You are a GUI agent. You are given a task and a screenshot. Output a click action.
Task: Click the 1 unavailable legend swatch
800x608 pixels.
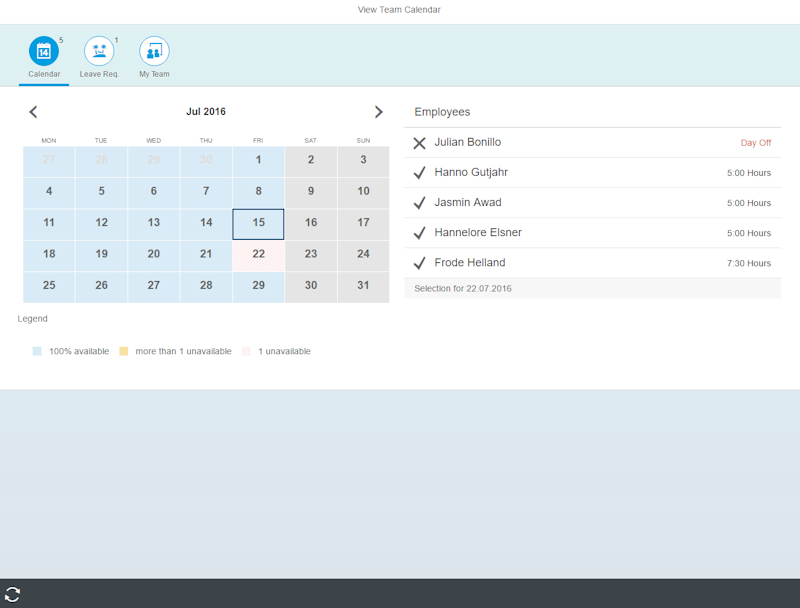(246, 352)
